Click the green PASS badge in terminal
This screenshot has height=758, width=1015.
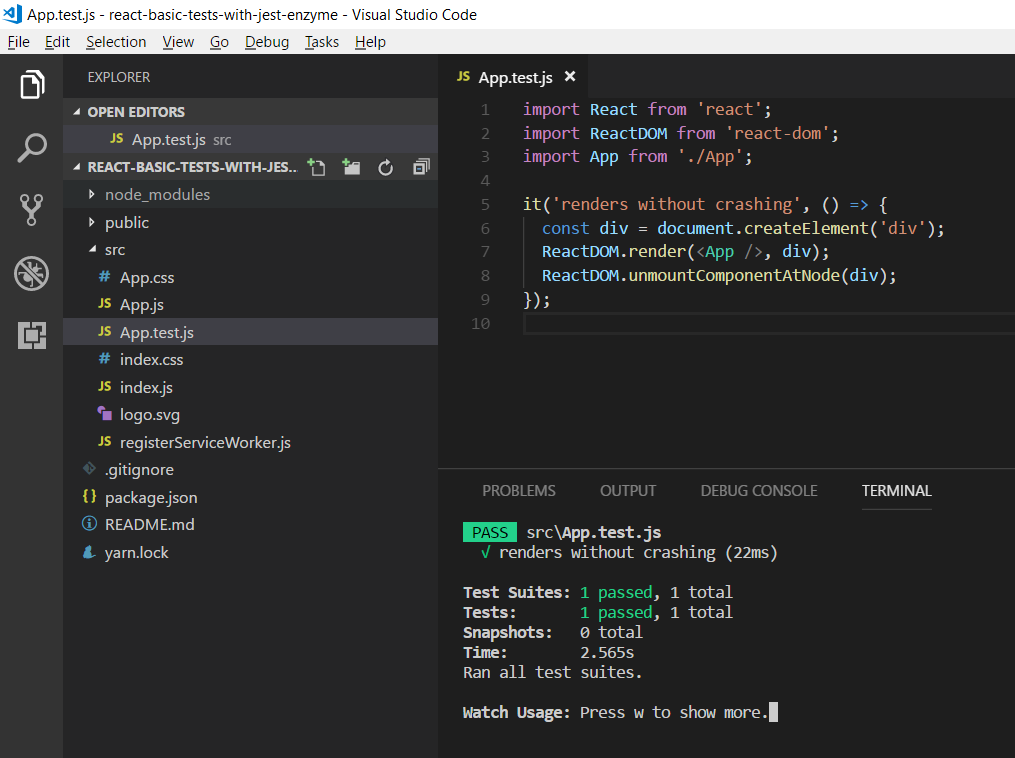pyautogui.click(x=489, y=532)
